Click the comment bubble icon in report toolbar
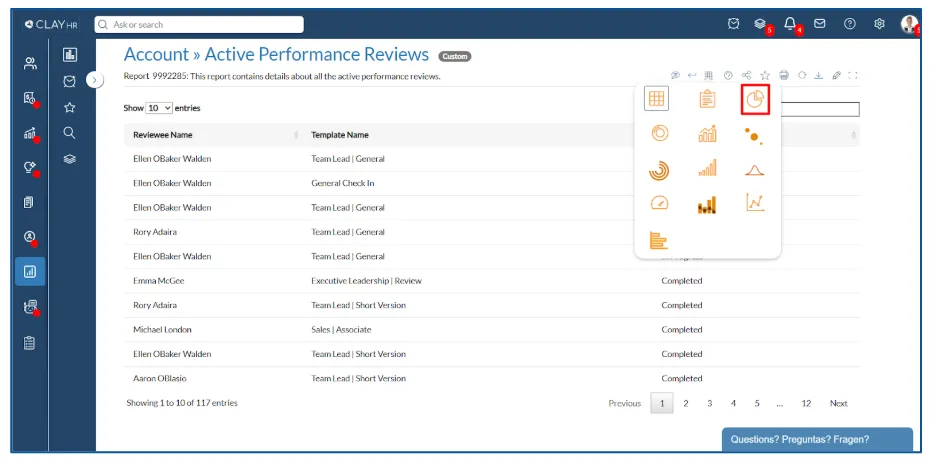 [675, 75]
